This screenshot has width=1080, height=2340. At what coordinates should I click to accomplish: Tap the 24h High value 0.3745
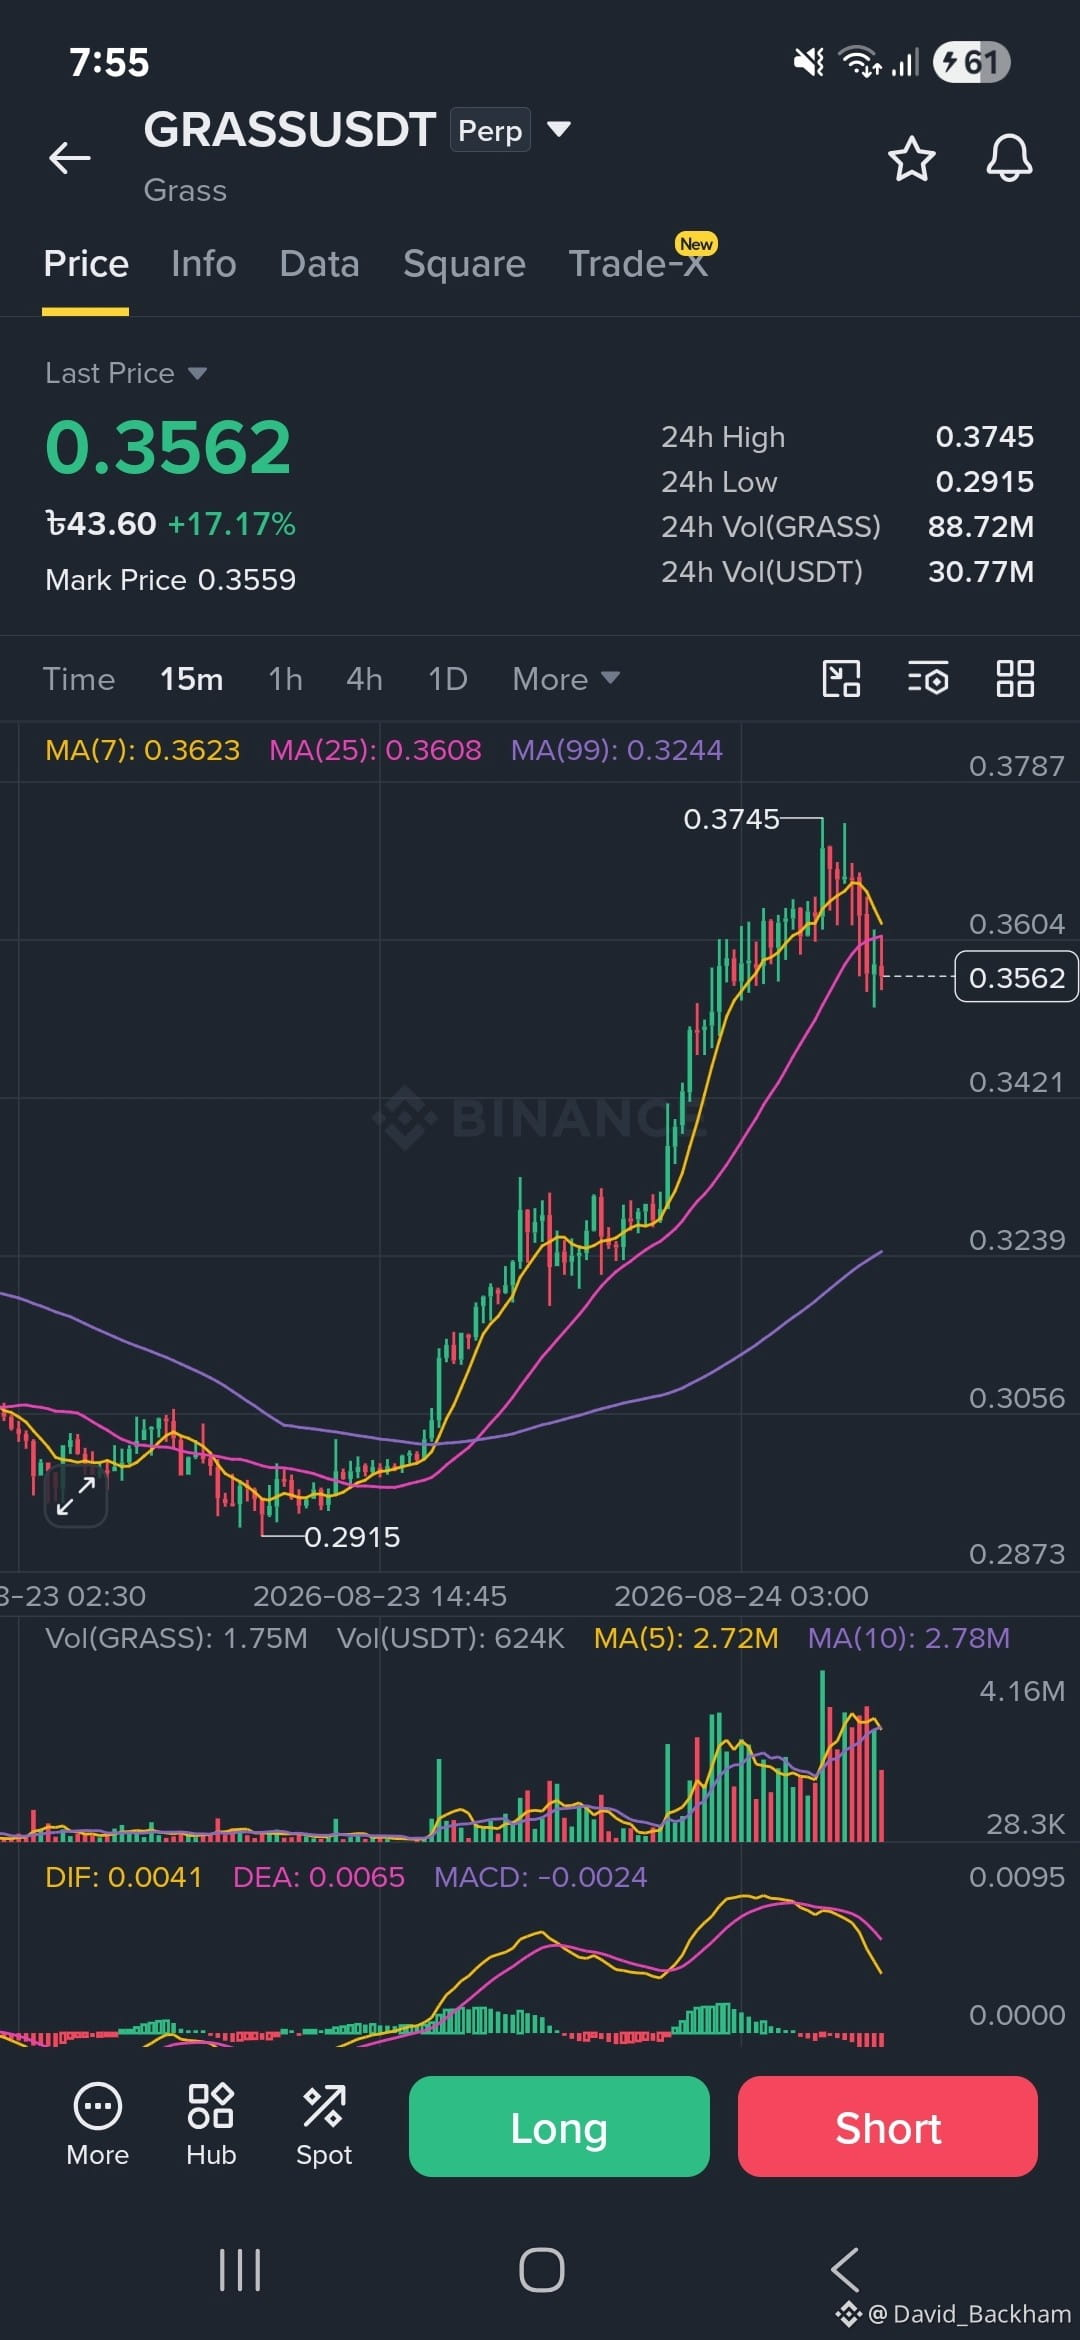[985, 437]
